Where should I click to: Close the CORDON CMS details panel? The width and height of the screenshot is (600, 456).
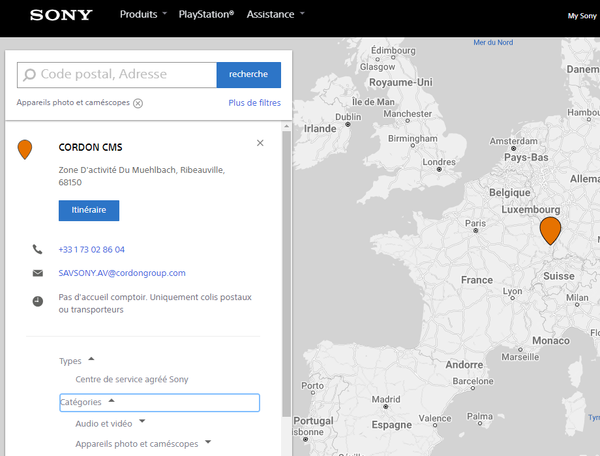(260, 143)
